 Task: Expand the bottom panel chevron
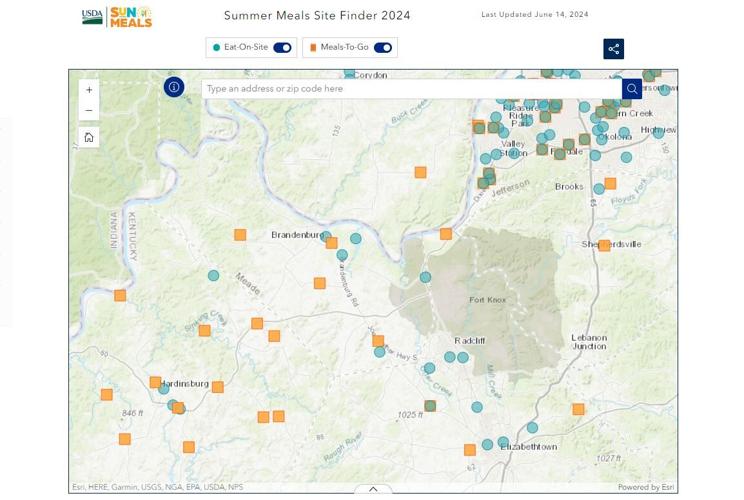click(x=373, y=489)
